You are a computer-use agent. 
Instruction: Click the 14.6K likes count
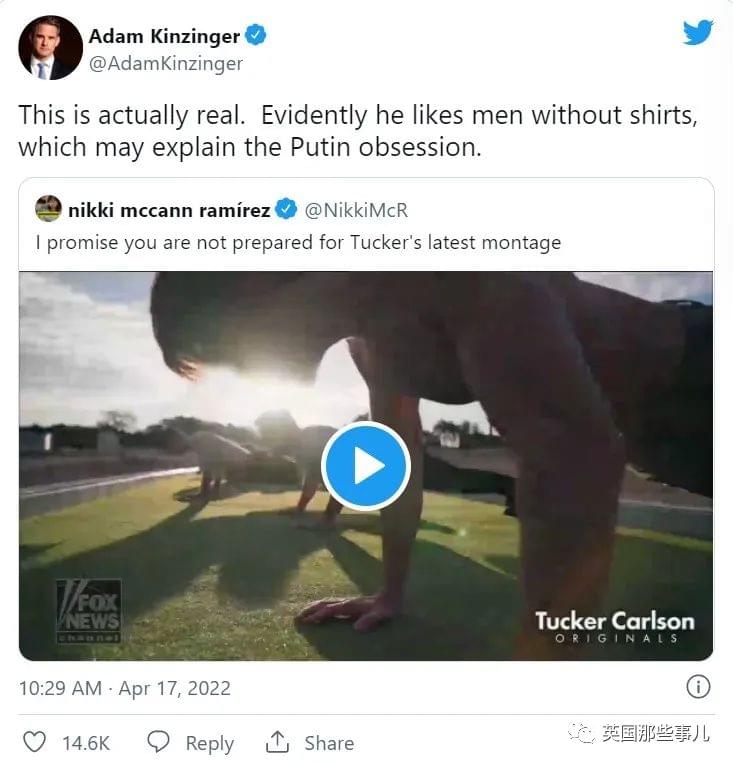point(86,743)
